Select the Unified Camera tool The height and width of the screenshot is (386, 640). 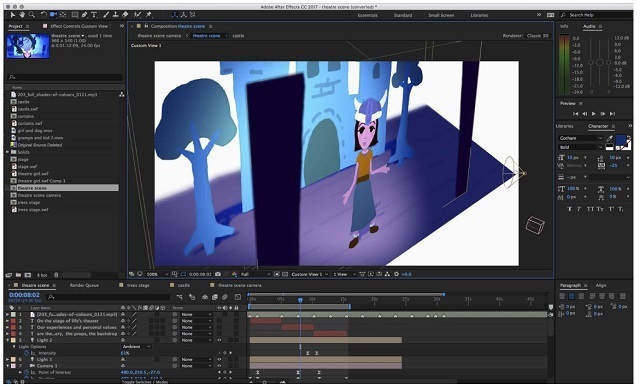coord(53,15)
